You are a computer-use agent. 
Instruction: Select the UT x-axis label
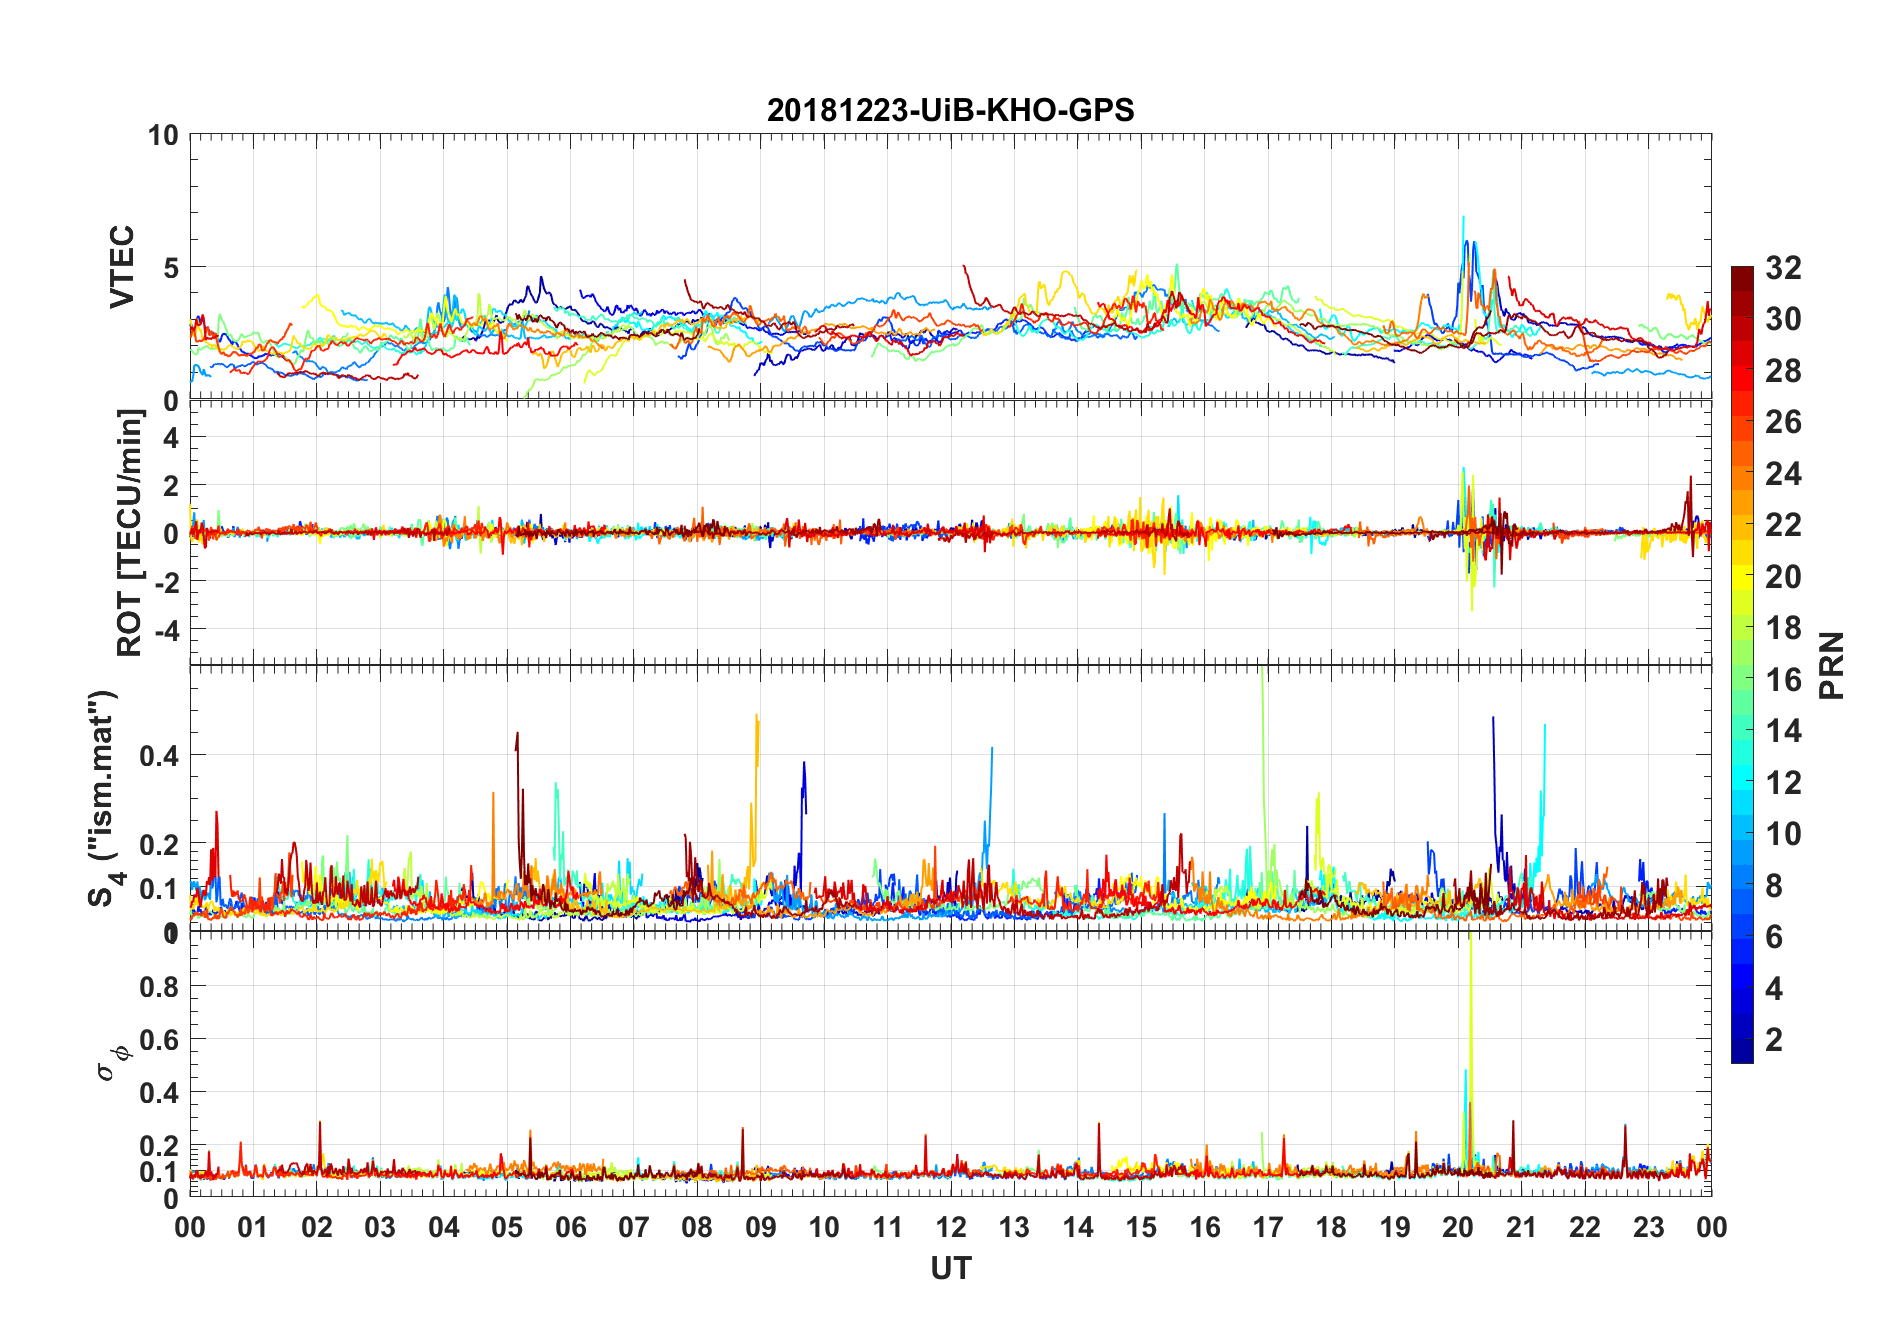pos(950,1268)
